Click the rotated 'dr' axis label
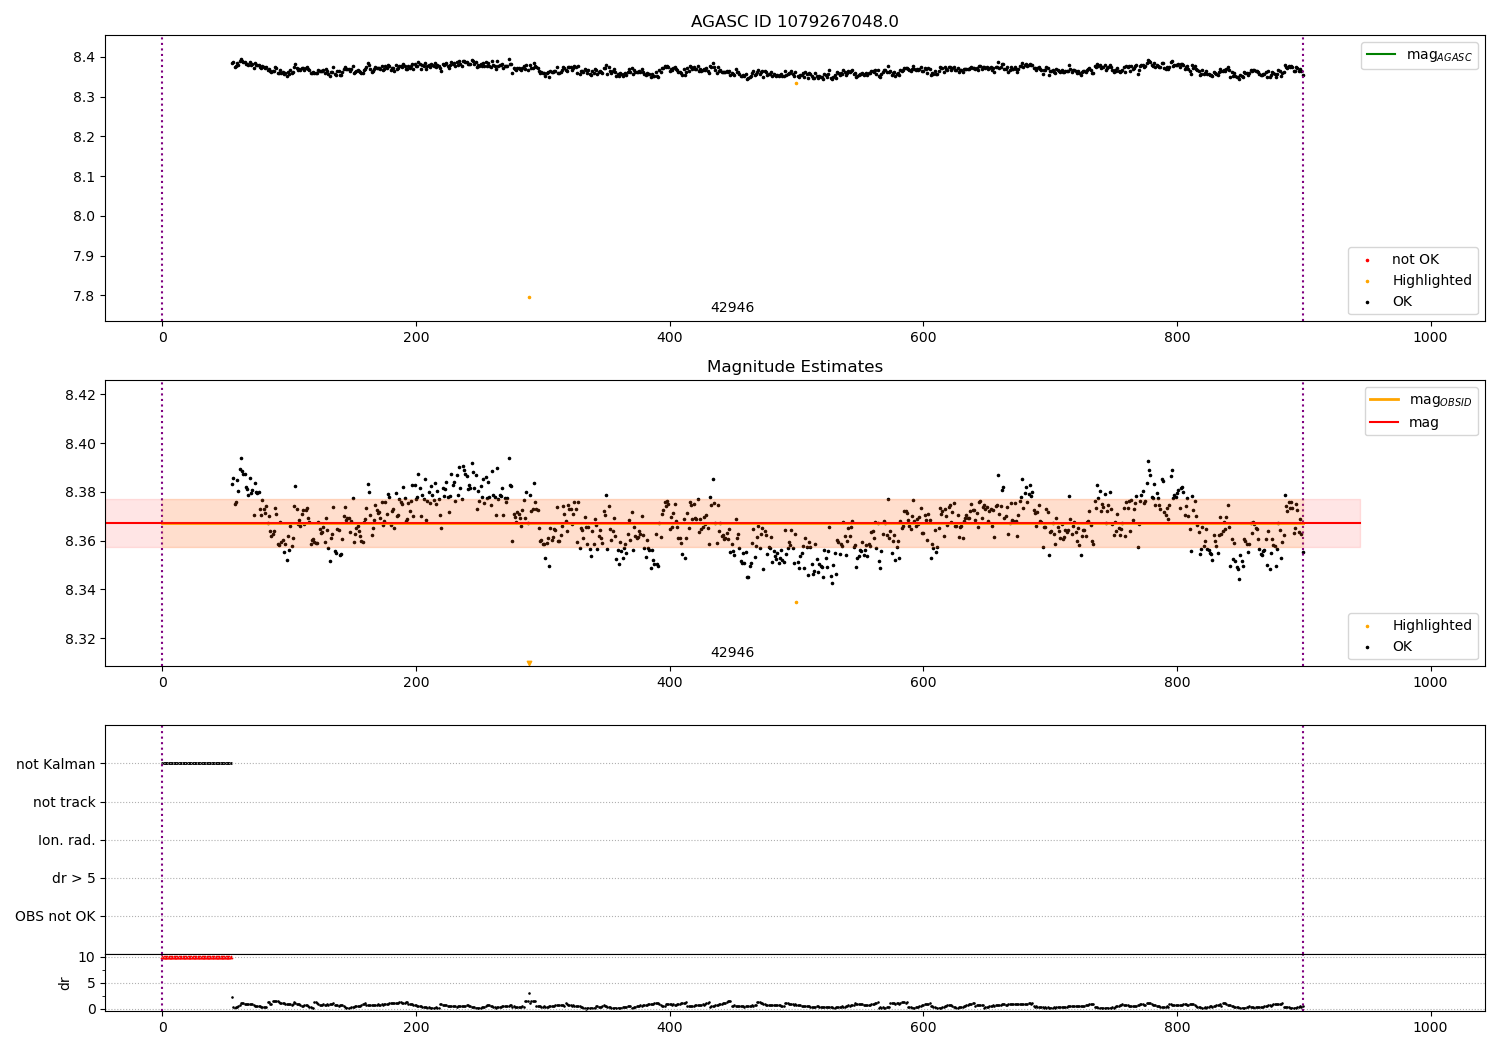1500x1050 pixels. [x=65, y=984]
